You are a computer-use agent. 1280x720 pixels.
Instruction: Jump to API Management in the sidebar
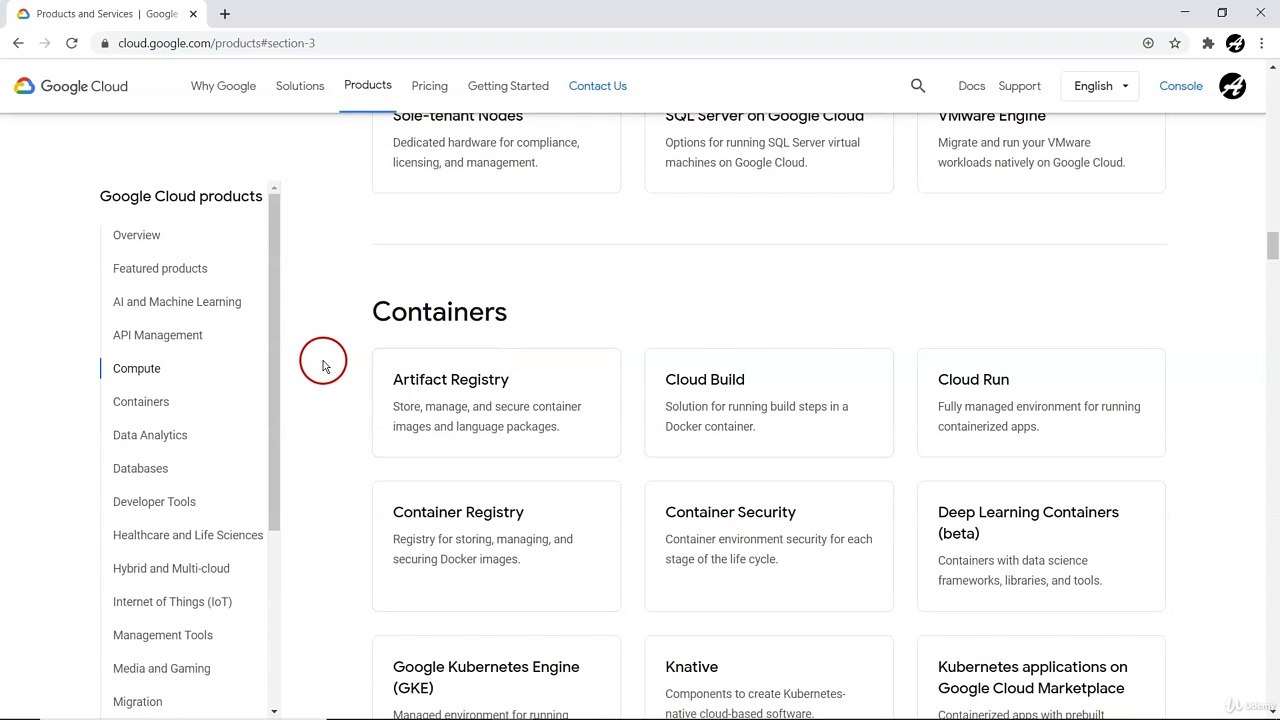coord(158,335)
